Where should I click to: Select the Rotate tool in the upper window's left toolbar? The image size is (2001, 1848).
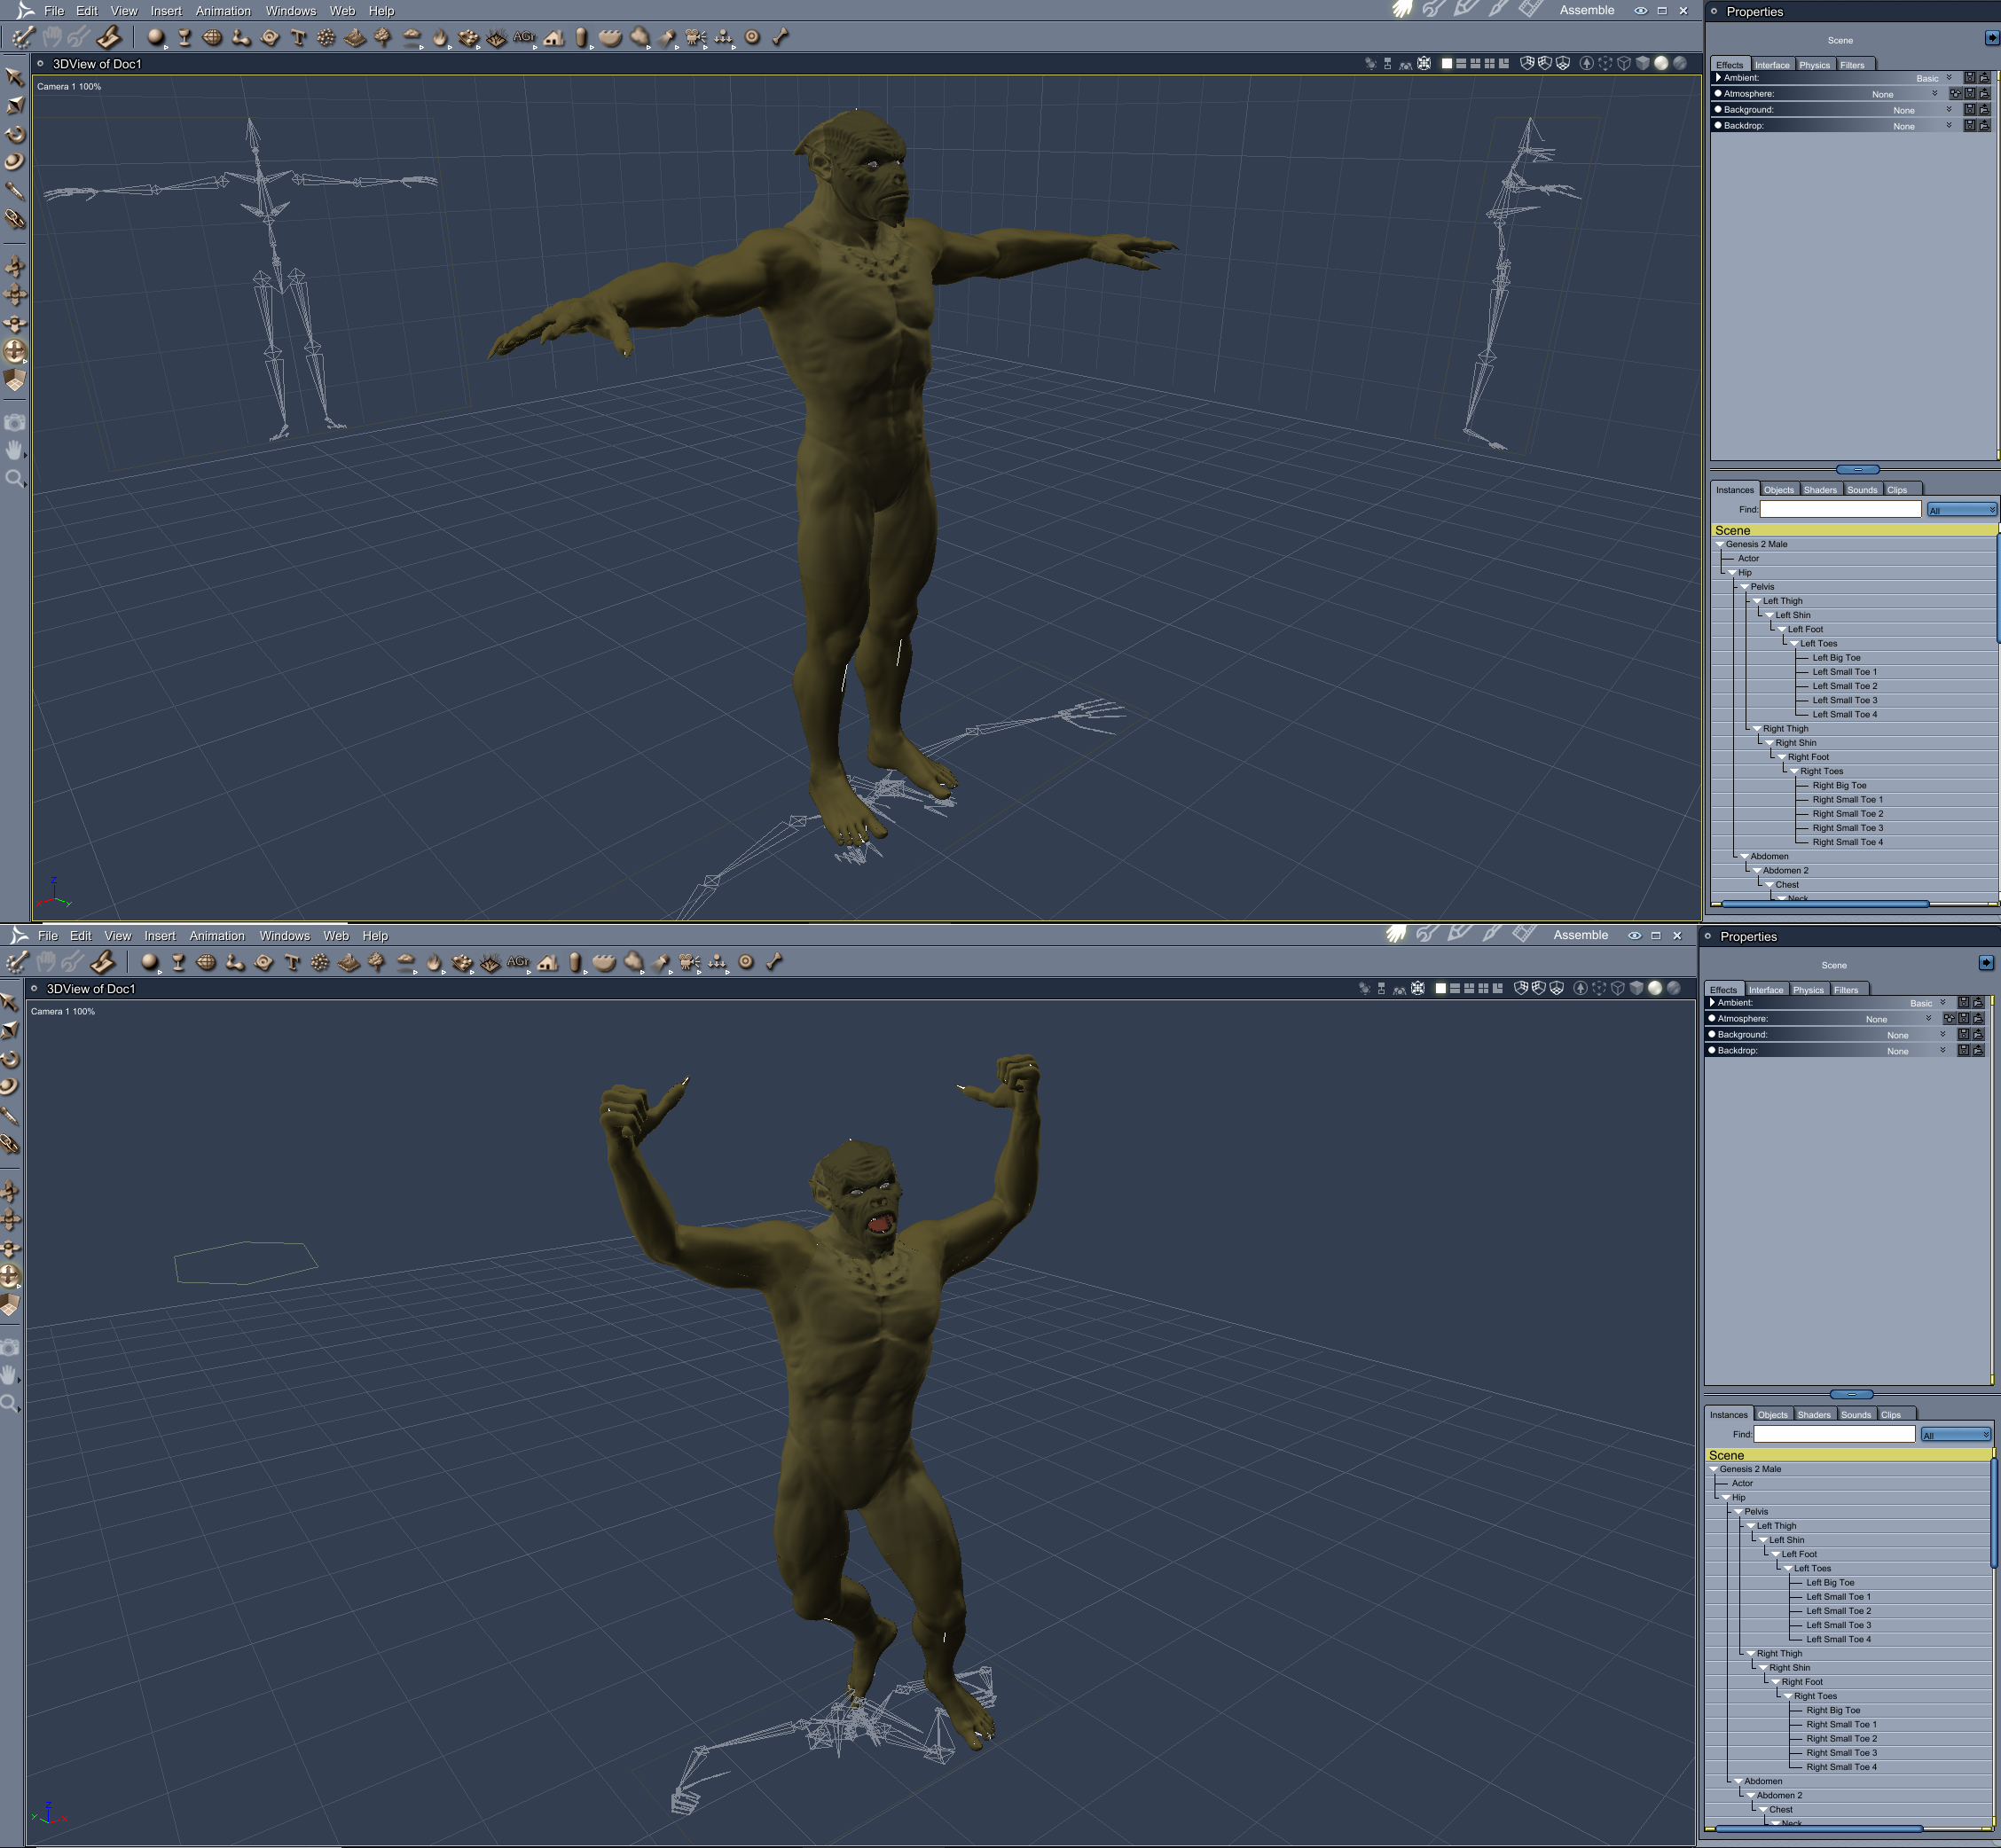pyautogui.click(x=15, y=134)
